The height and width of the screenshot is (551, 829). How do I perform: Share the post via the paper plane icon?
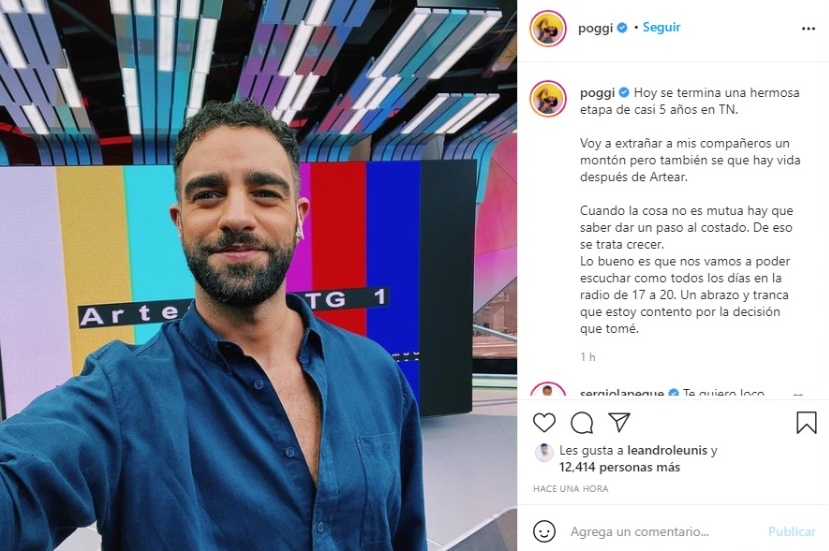coord(619,422)
